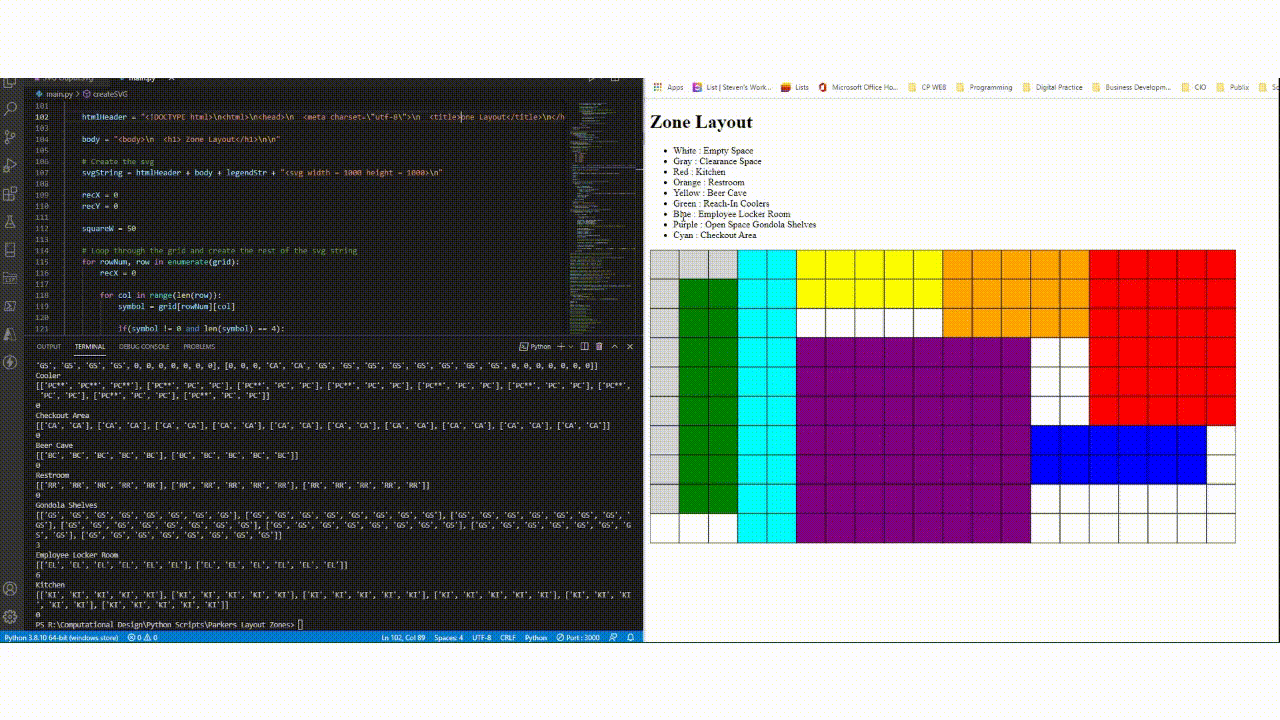Click the Manage gear icon
The image size is (1280, 720).
[11, 616]
